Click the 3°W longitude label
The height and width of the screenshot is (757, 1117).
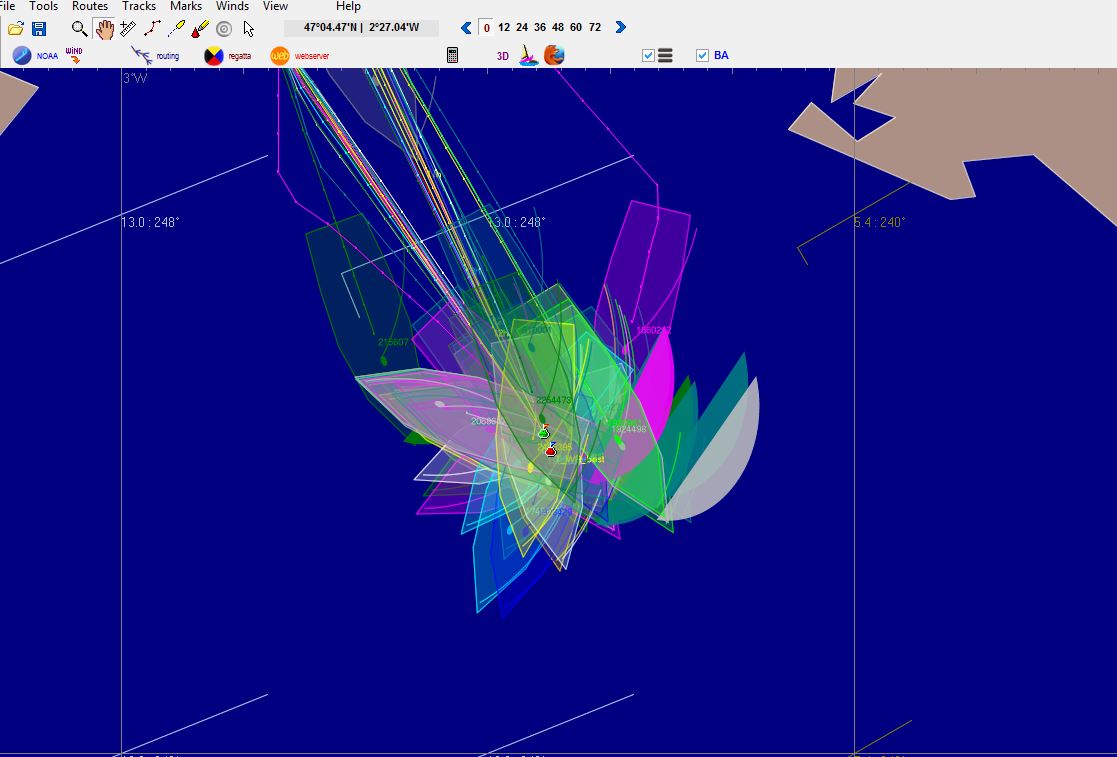[135, 78]
